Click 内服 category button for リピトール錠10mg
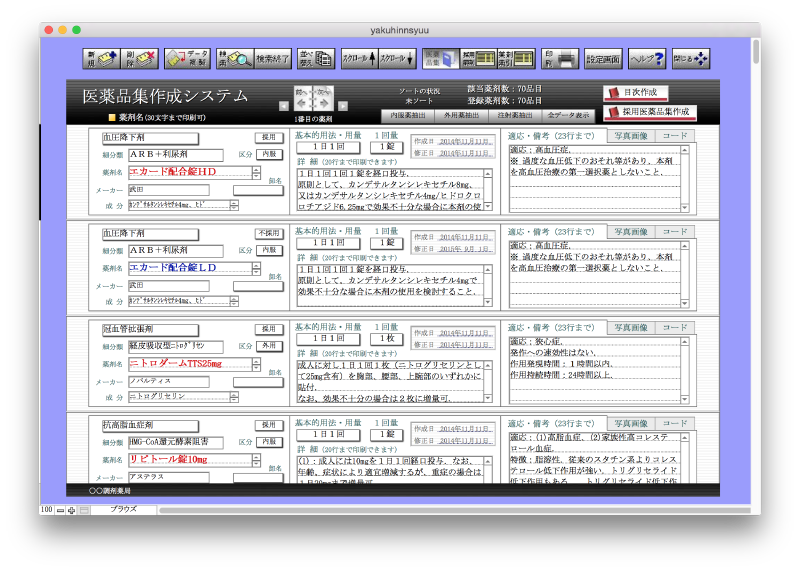Screen dimensions: 800x571 [x=269, y=442]
